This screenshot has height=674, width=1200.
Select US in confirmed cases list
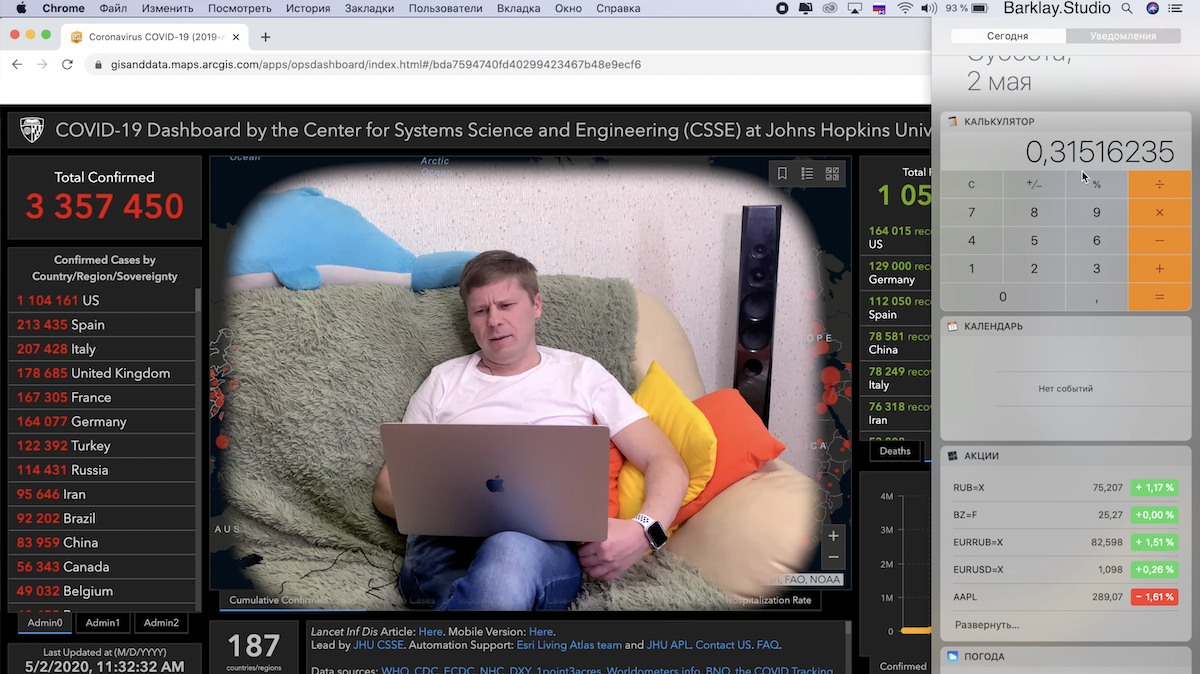pos(102,300)
